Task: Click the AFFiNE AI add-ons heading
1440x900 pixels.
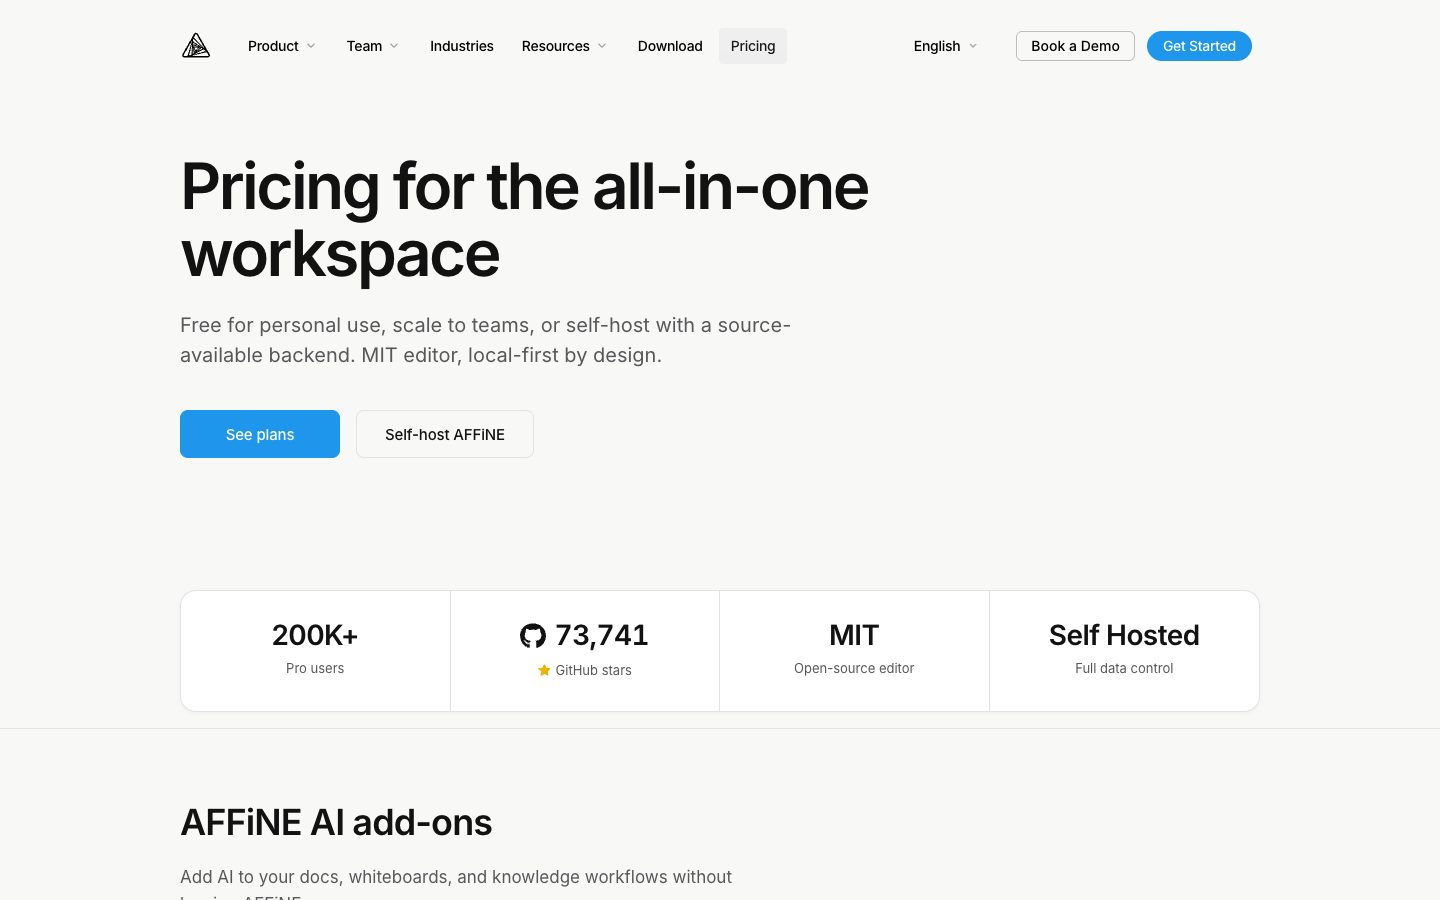Action: tap(336, 823)
